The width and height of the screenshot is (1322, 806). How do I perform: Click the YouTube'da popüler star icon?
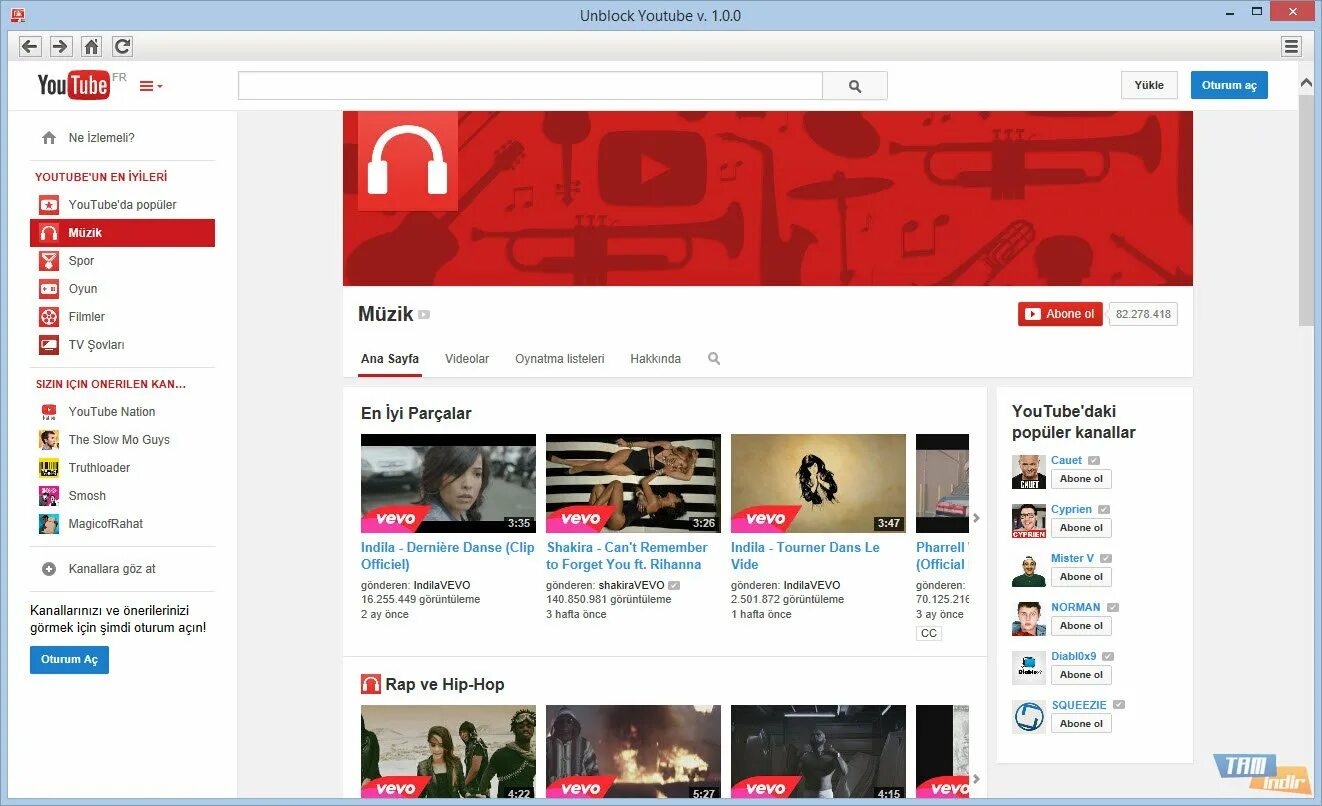click(x=49, y=205)
